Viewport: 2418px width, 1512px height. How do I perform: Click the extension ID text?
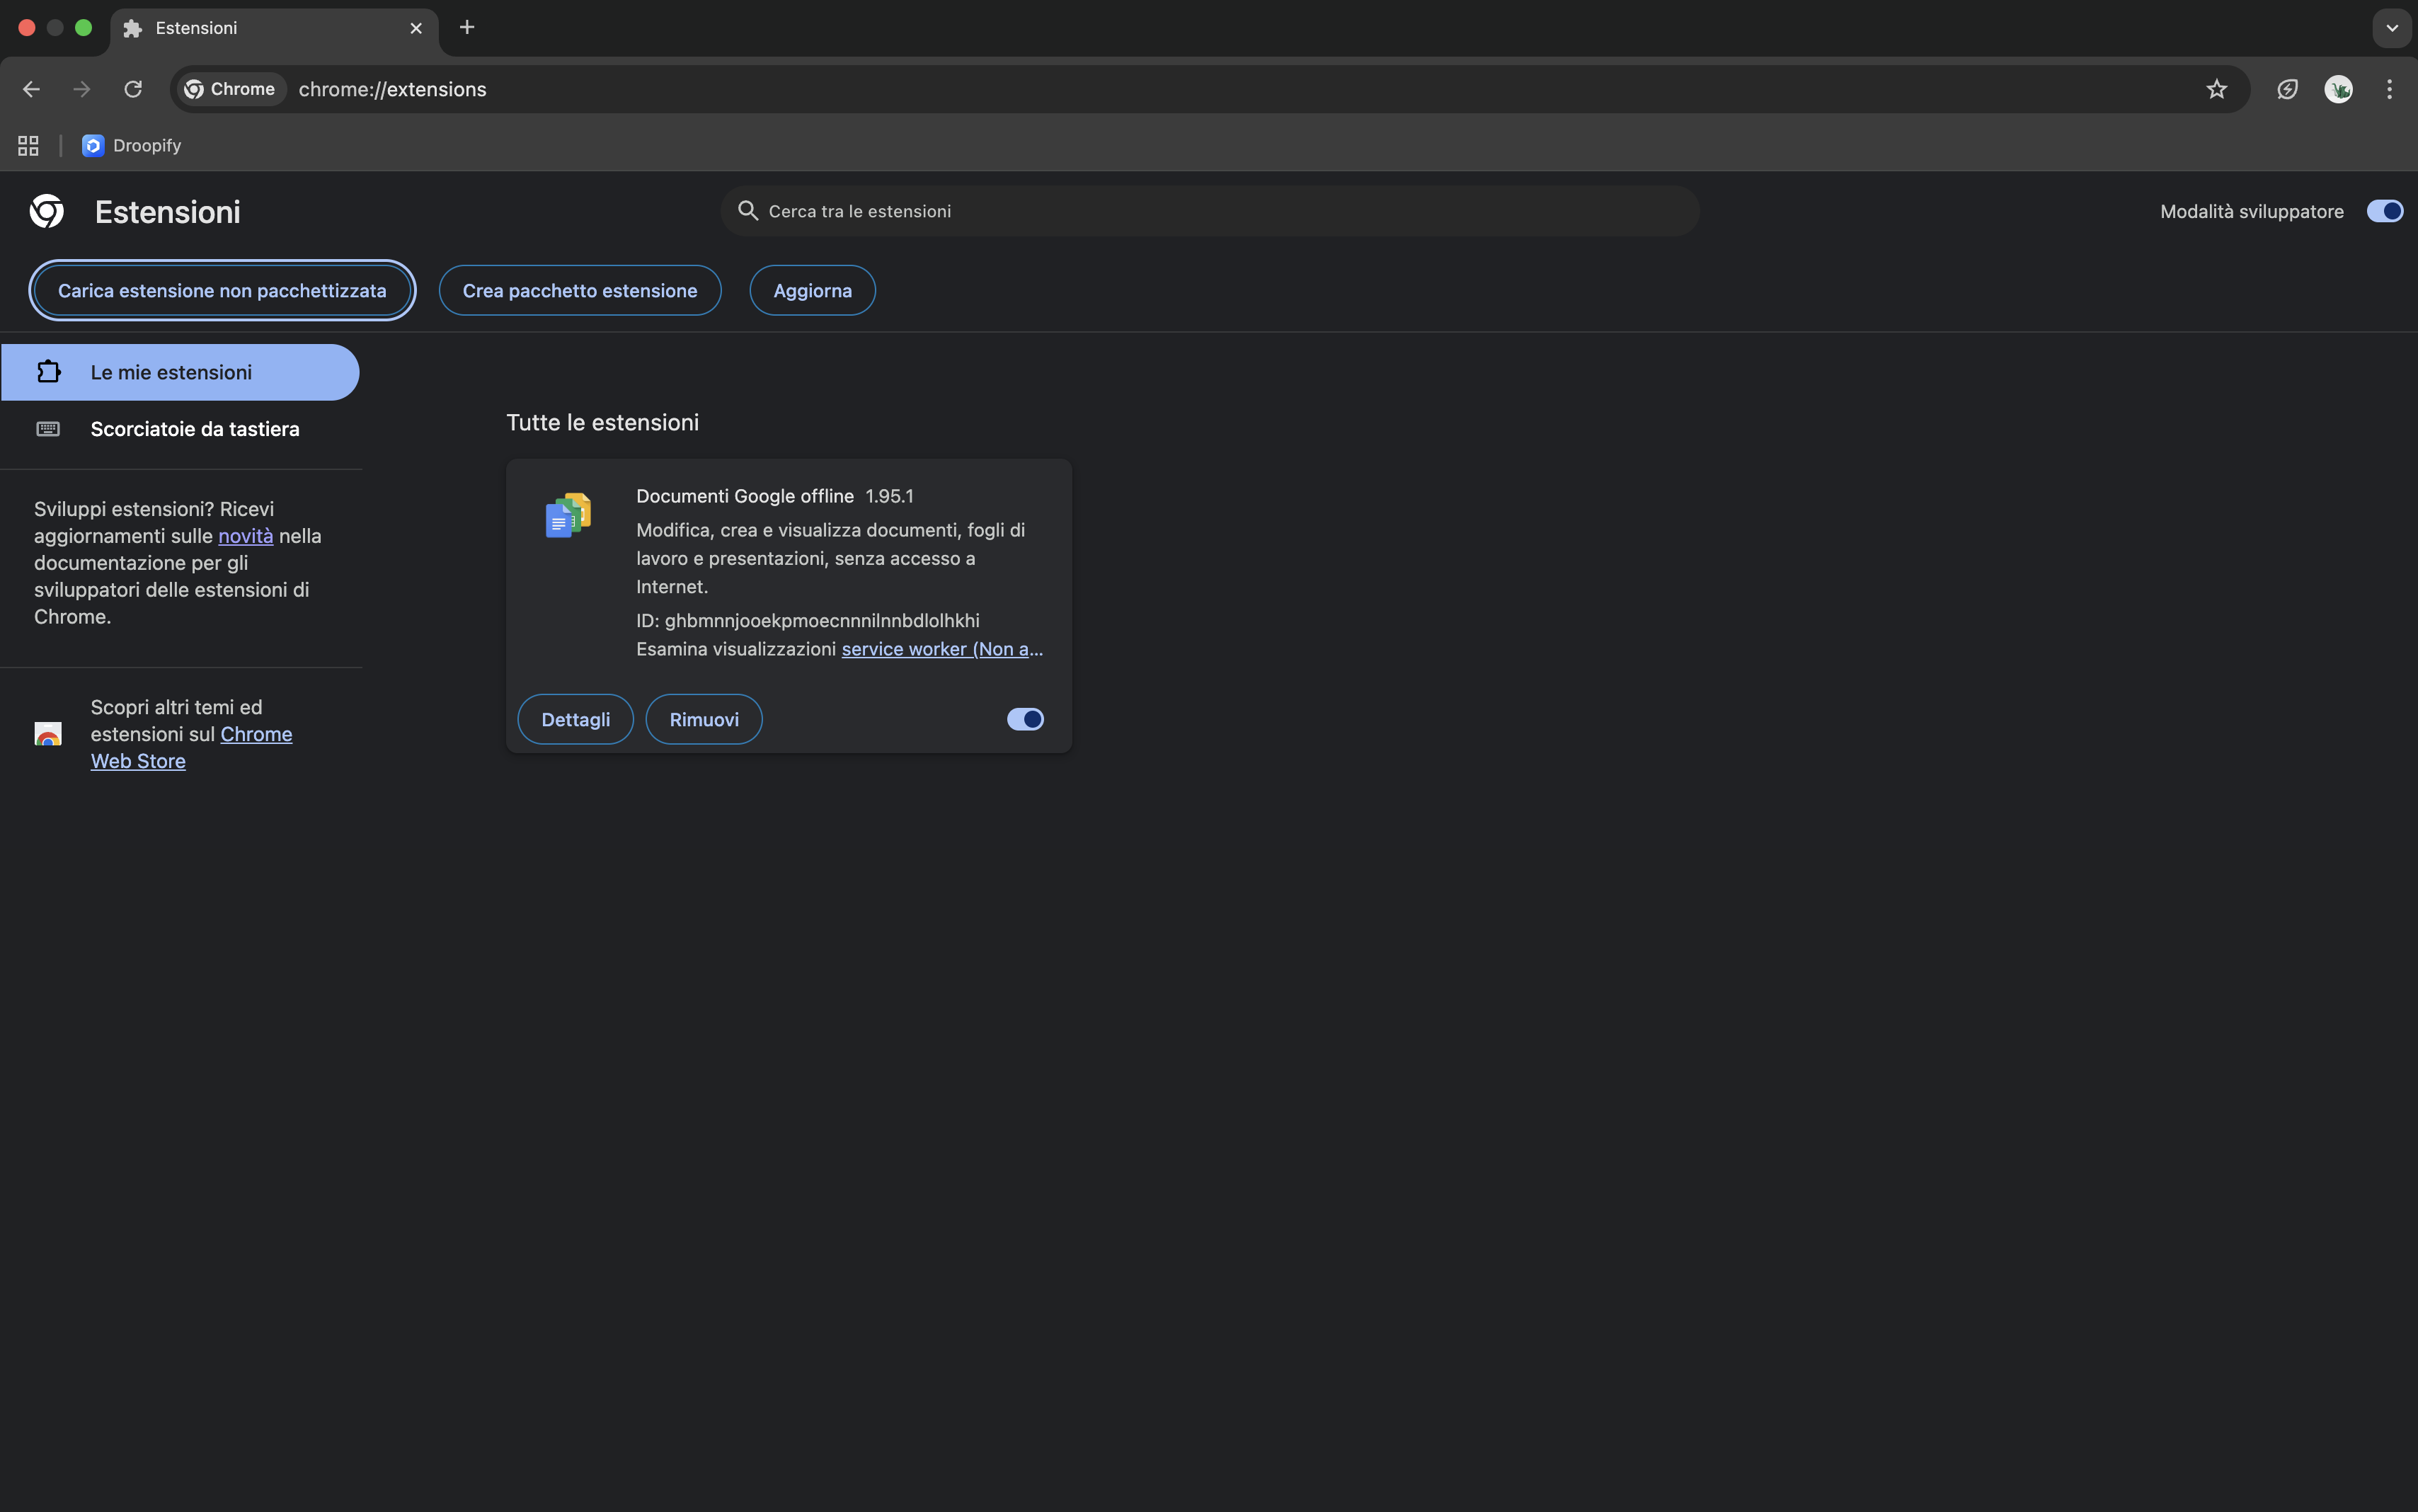pos(808,620)
